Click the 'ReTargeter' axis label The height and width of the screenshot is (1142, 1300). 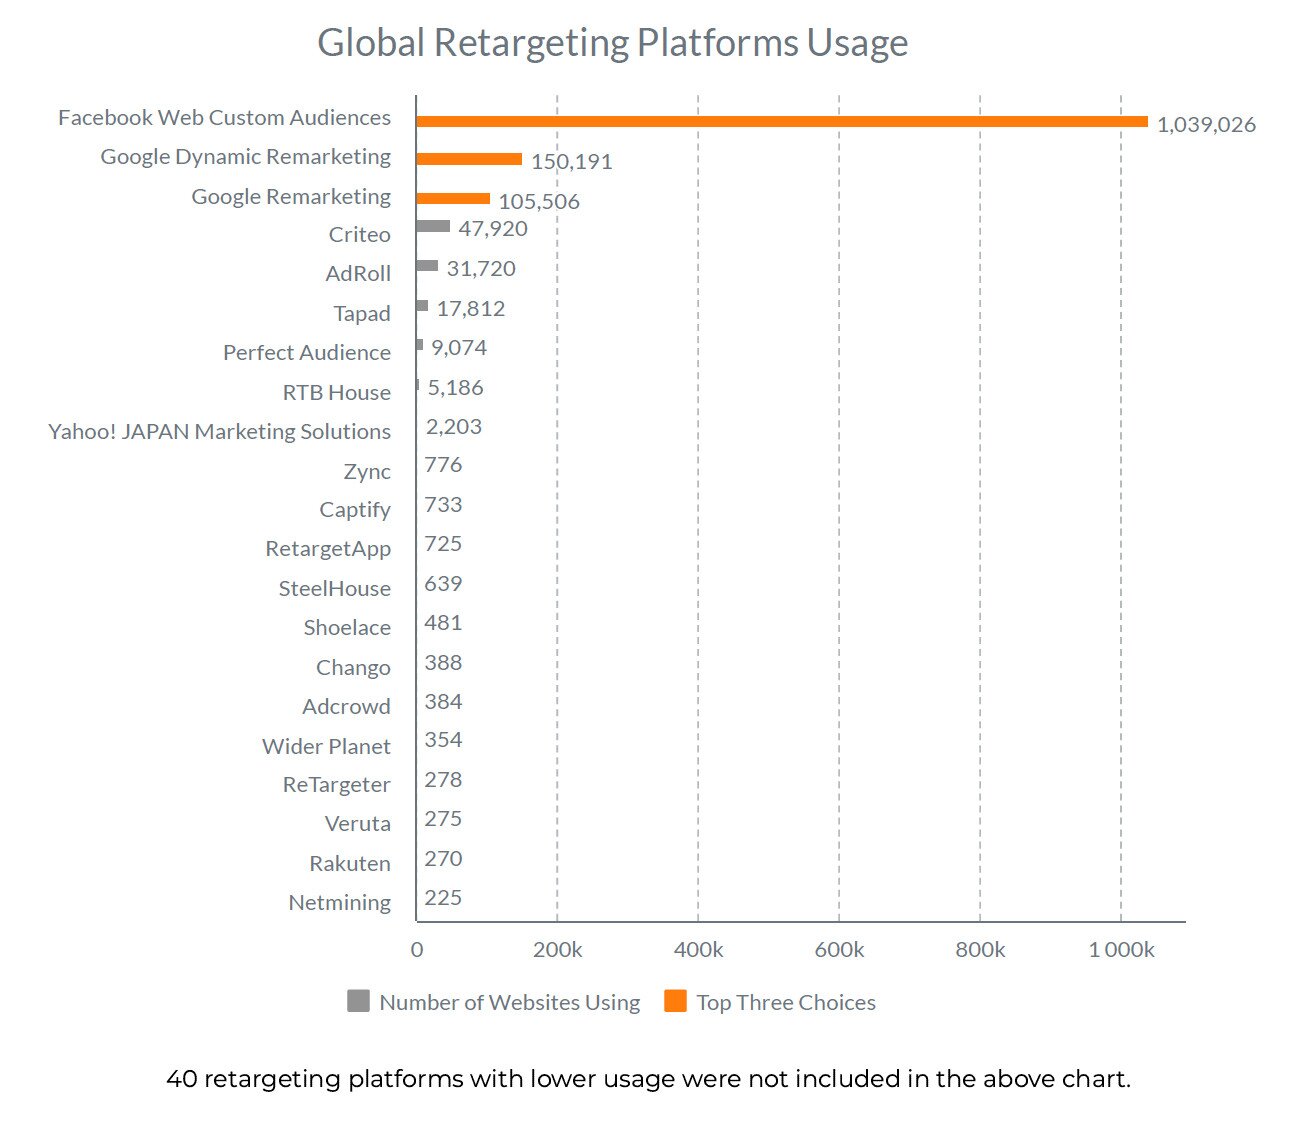tap(337, 785)
